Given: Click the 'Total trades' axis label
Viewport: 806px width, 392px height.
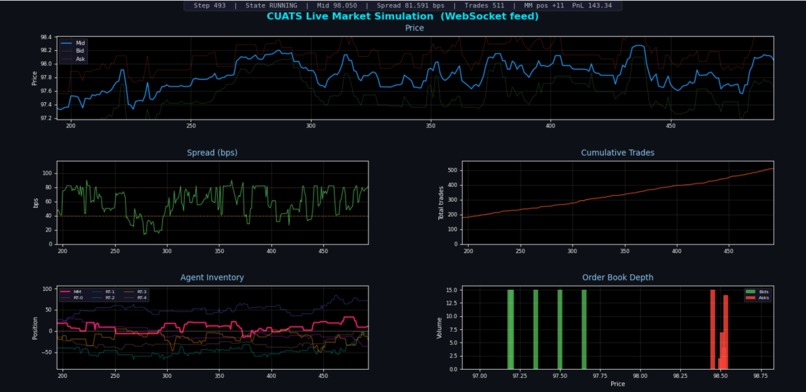Looking at the screenshot, I should click(441, 202).
